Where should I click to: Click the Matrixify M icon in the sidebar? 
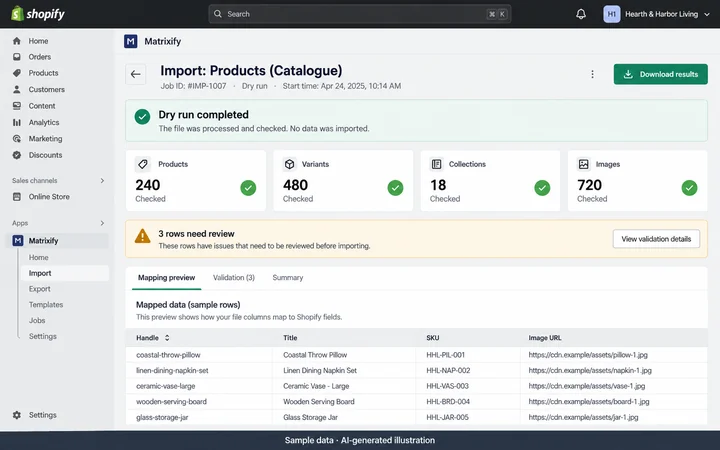tap(17, 241)
